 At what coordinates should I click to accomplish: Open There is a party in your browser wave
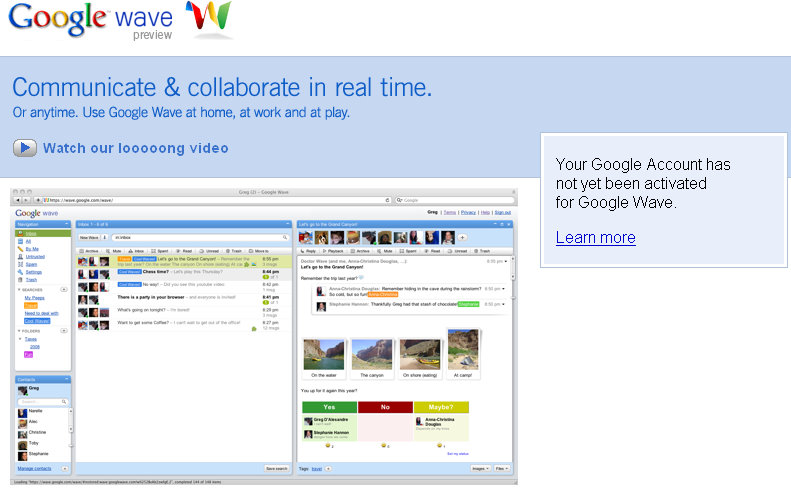tap(184, 300)
